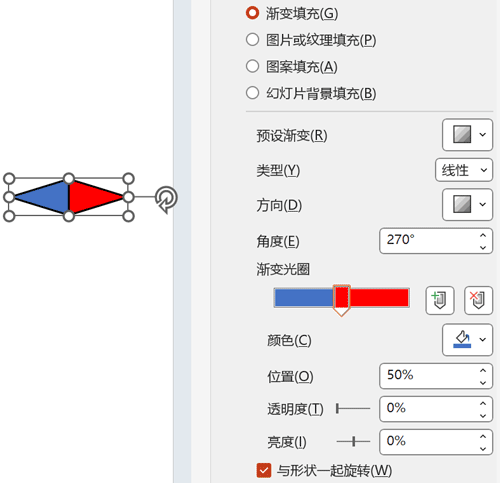
Task: Expand the 颜色(C) dropdown arrow
Action: tap(483, 339)
